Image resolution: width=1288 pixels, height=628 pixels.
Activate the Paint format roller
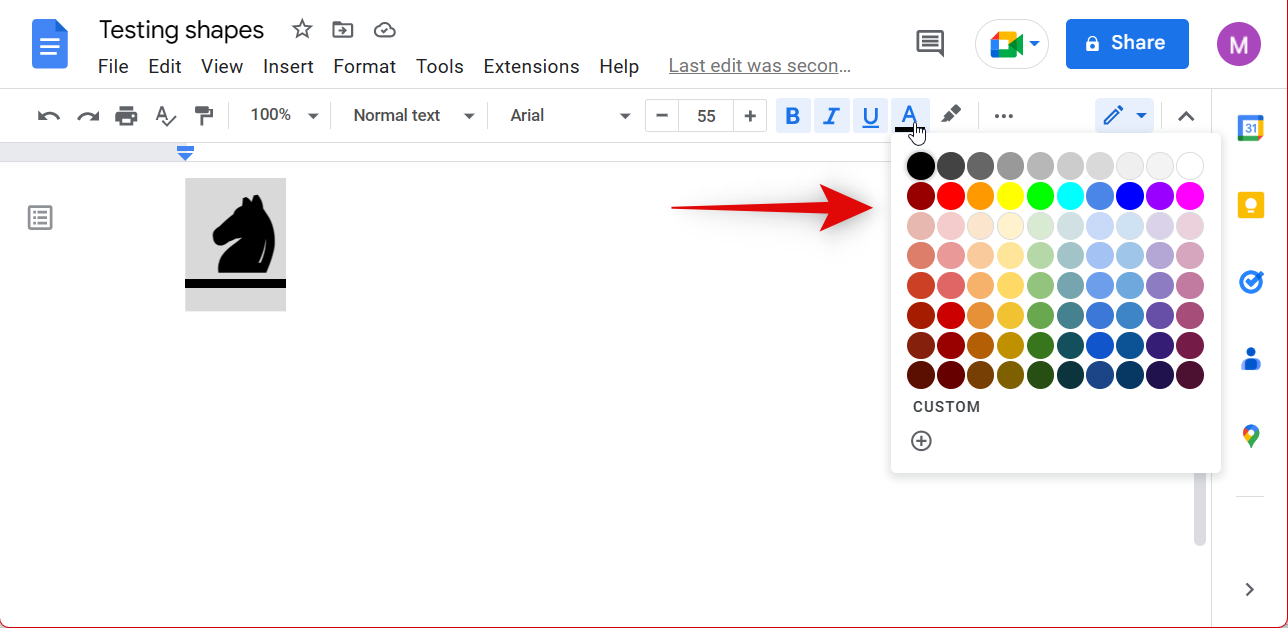(x=204, y=116)
